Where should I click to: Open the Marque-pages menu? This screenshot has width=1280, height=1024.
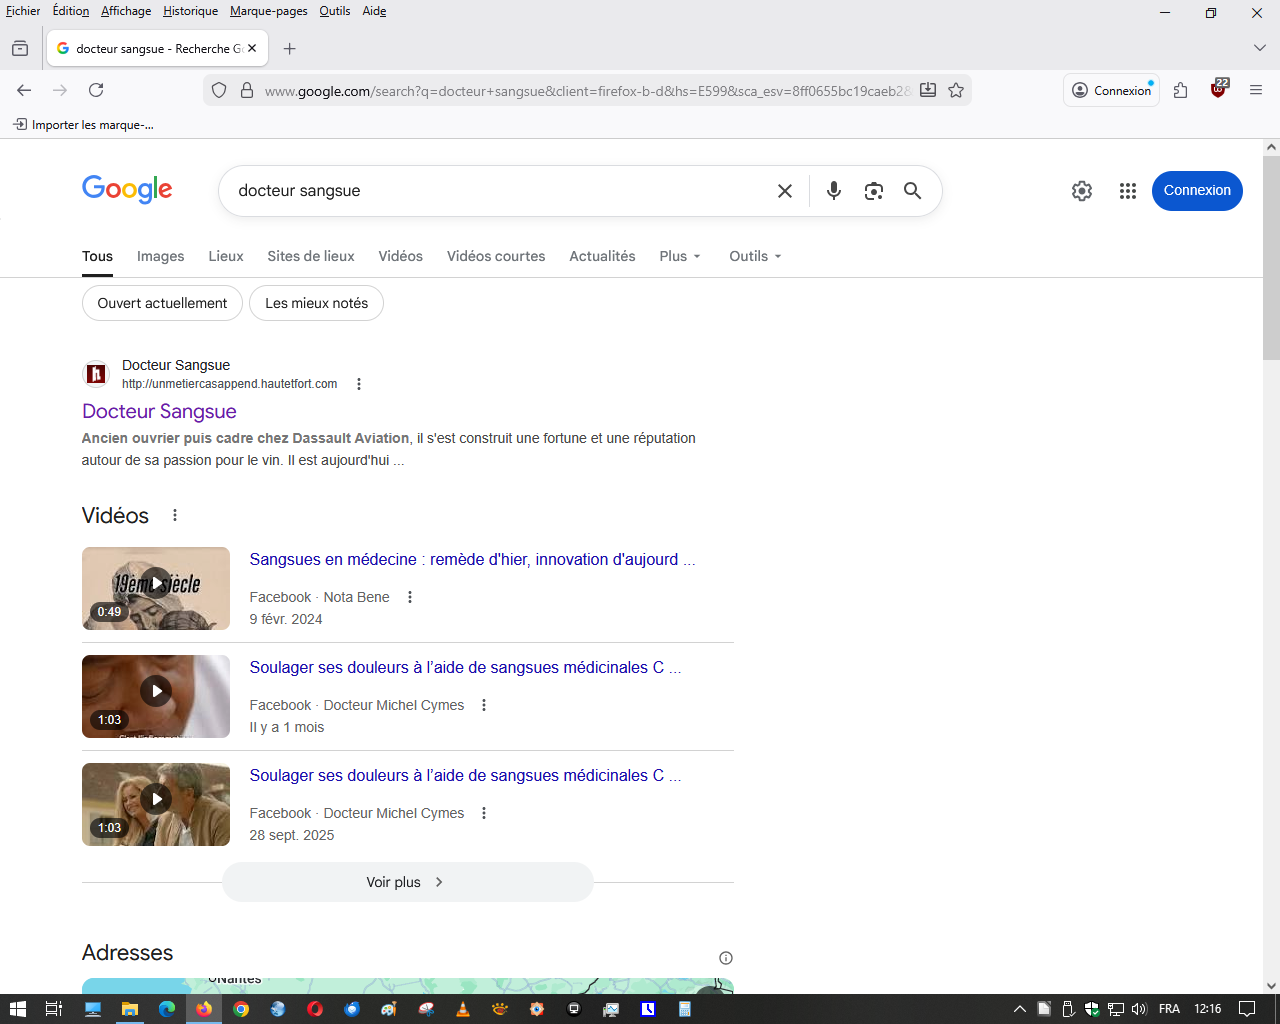click(269, 11)
